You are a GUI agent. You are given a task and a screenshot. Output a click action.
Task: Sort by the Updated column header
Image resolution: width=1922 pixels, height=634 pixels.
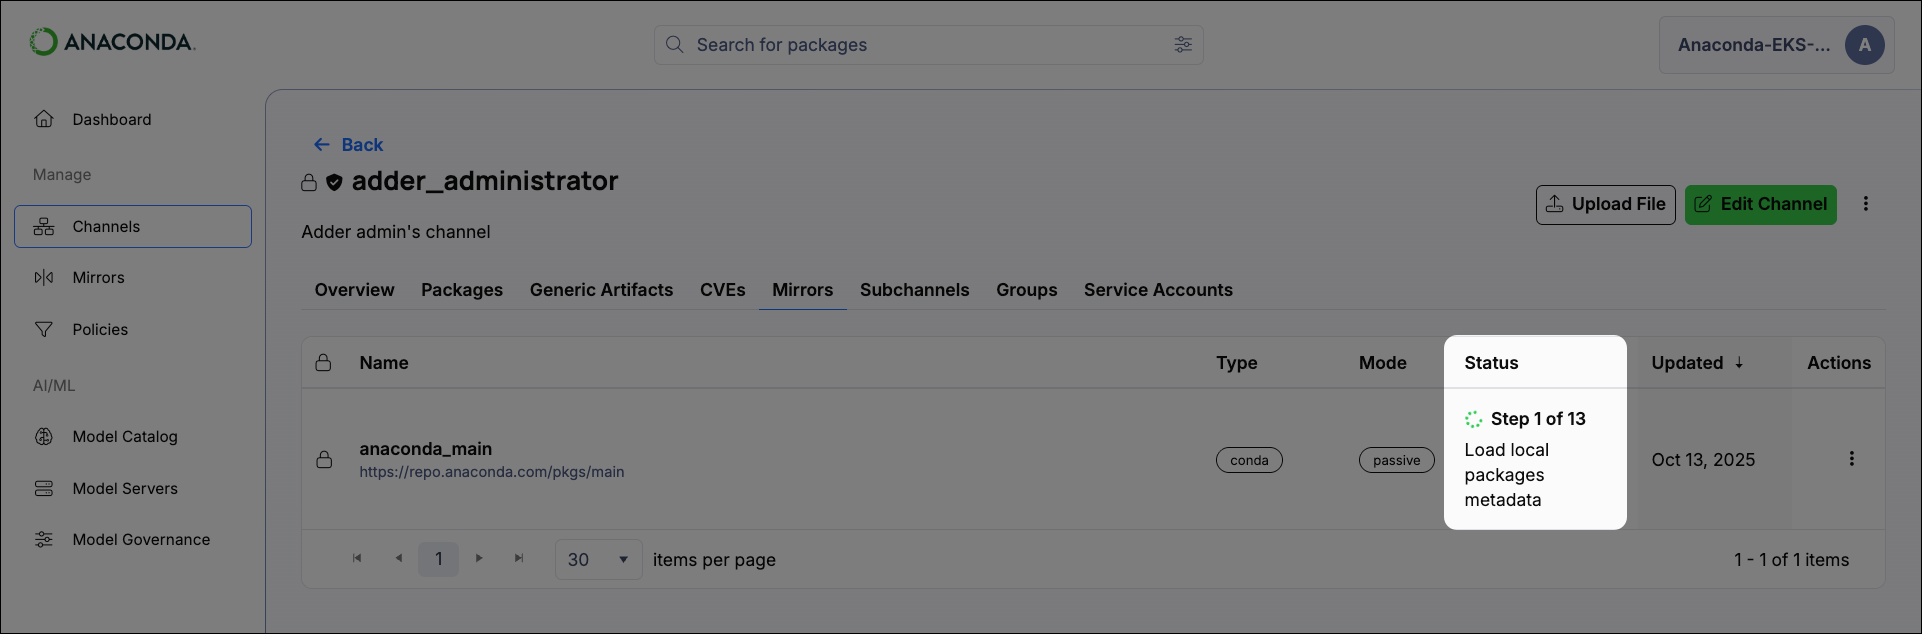[1696, 363]
